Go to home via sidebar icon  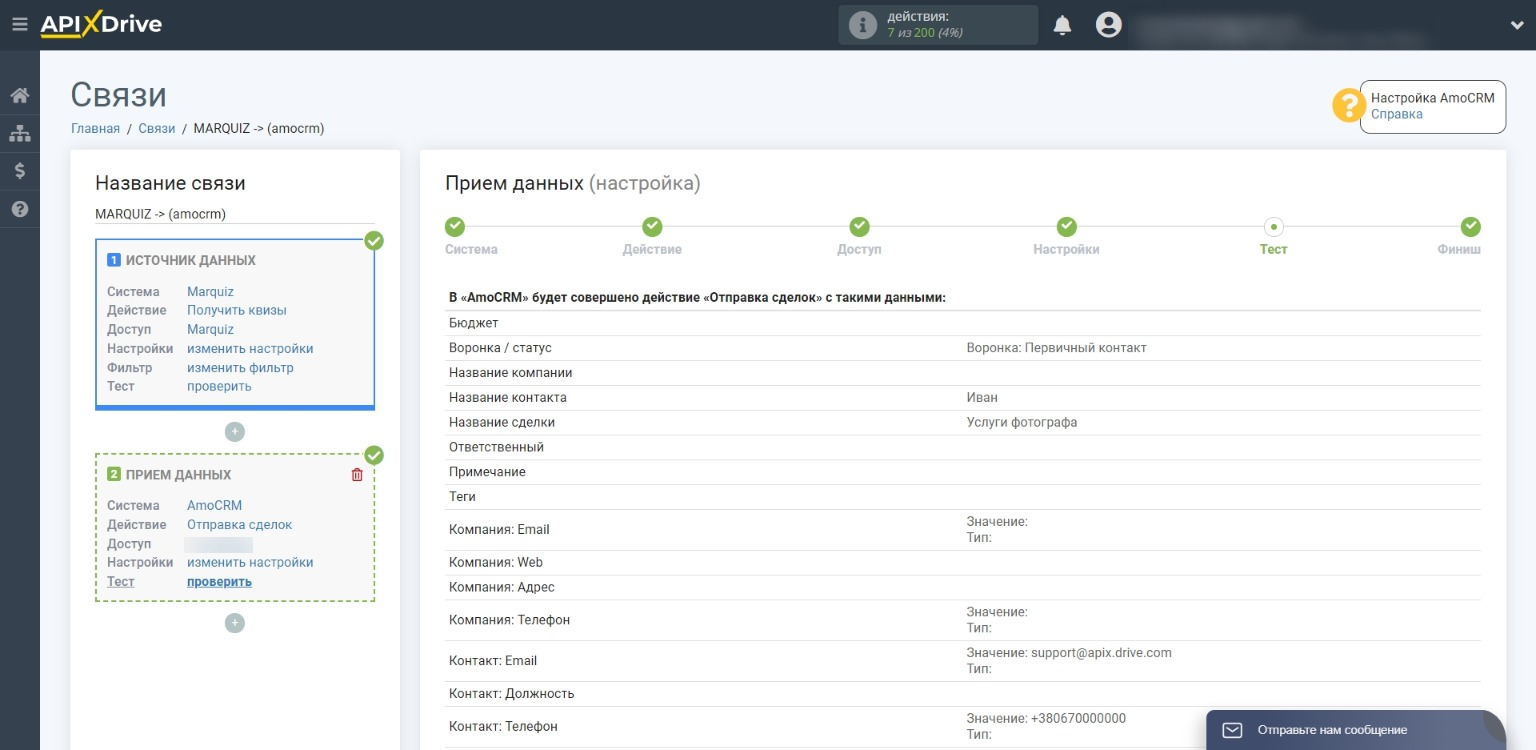19,96
